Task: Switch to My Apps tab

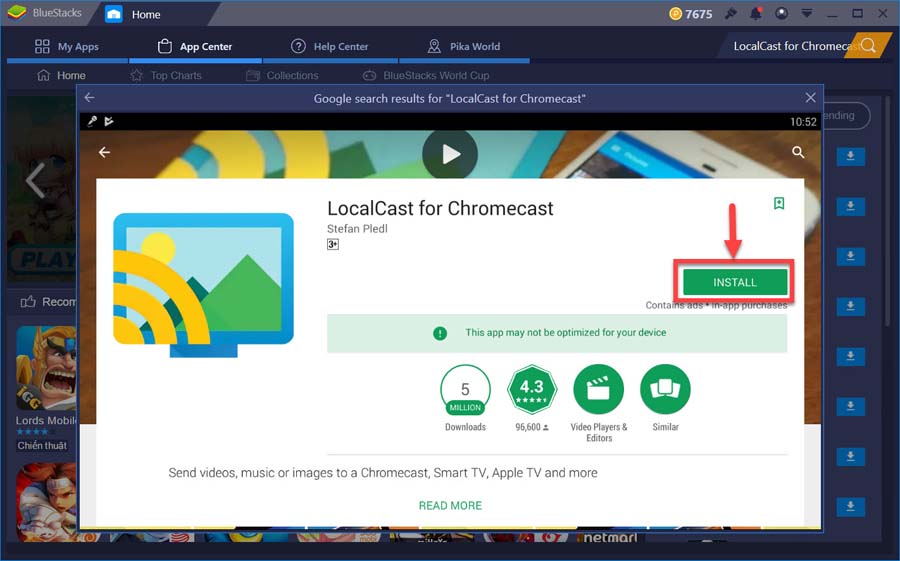Action: [67, 47]
